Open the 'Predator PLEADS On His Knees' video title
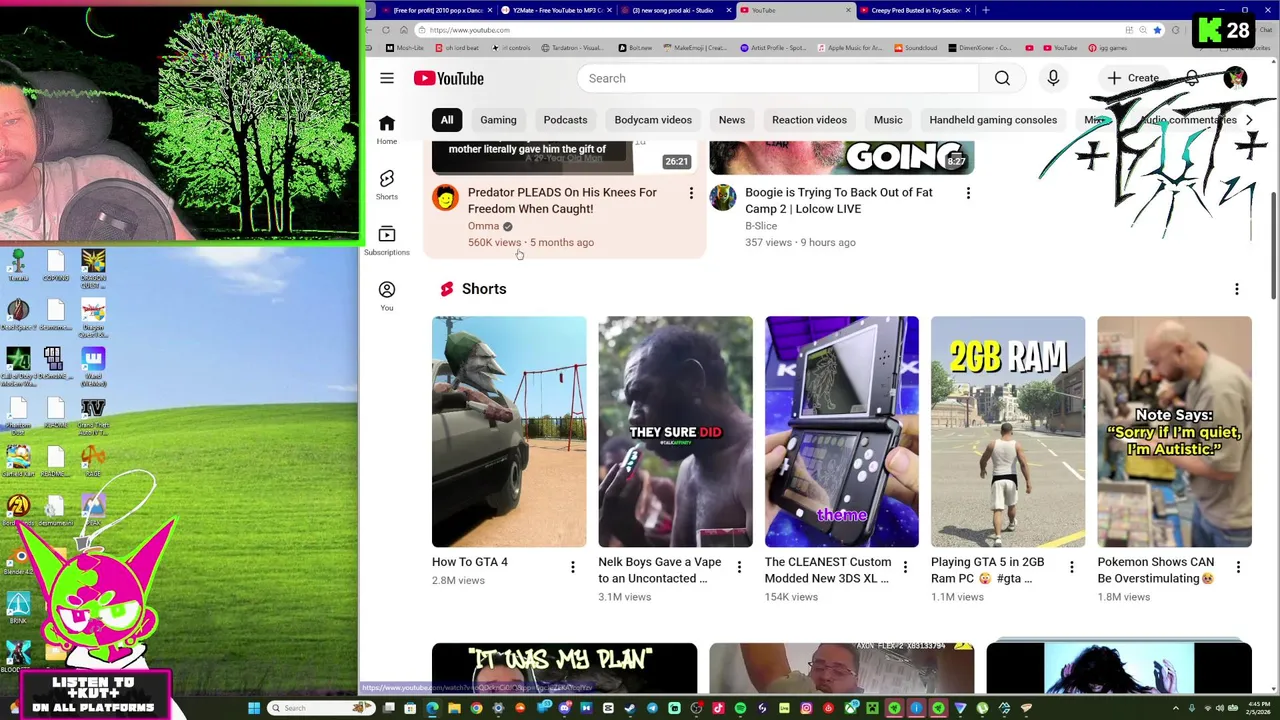The height and width of the screenshot is (720, 1280). [x=562, y=200]
